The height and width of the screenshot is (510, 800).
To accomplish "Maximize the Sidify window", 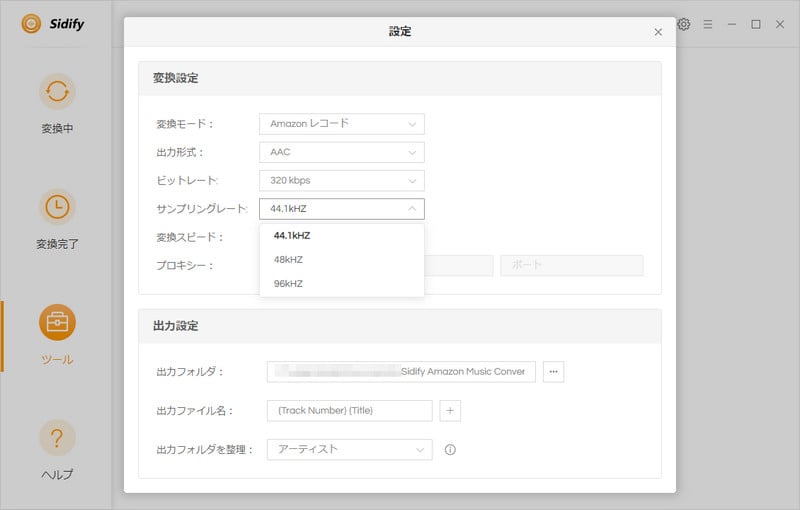I will tap(756, 24).
